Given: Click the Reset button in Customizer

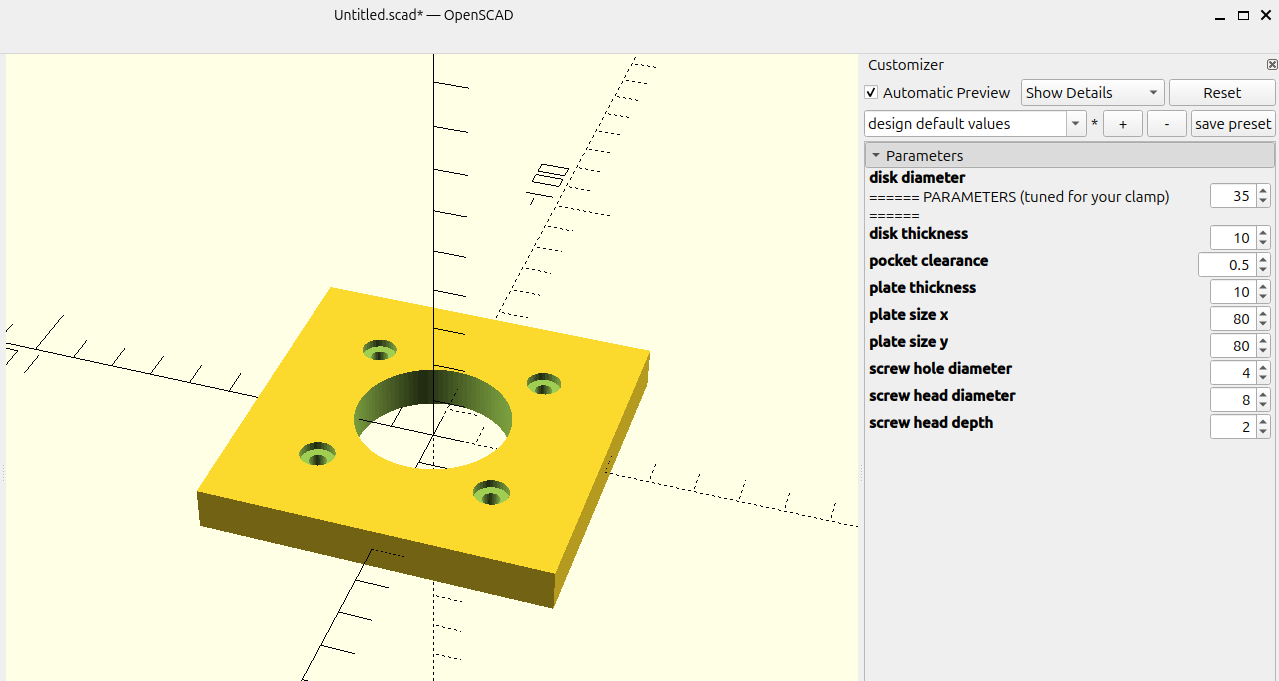Looking at the screenshot, I should tap(1222, 93).
